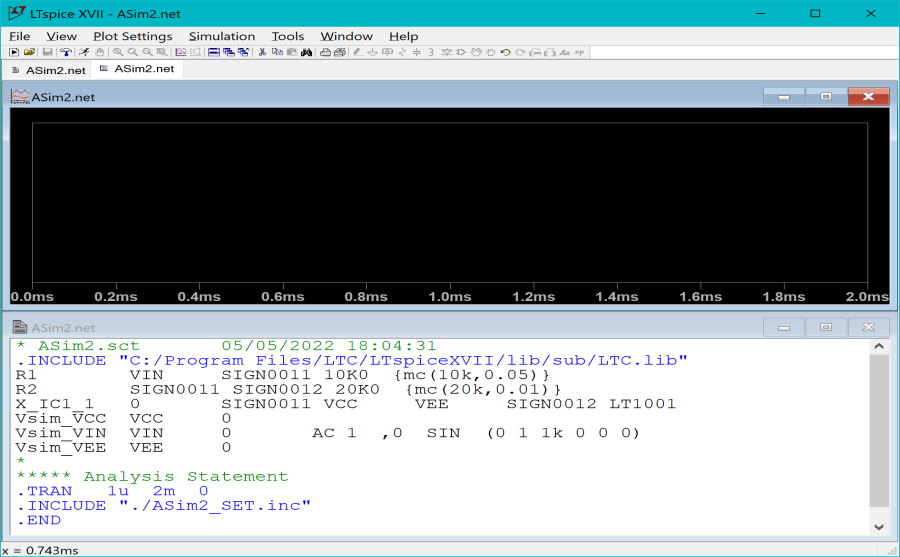Click the Close All Windows toolbar icon

(x=244, y=52)
